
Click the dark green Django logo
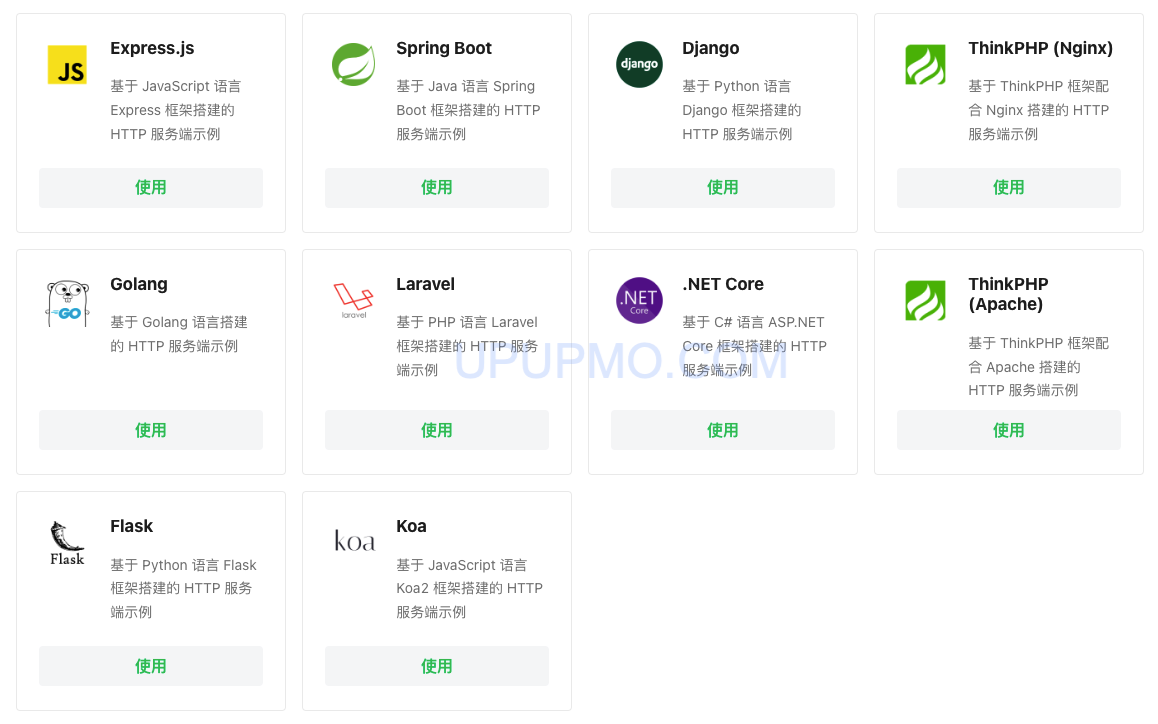tap(639, 64)
